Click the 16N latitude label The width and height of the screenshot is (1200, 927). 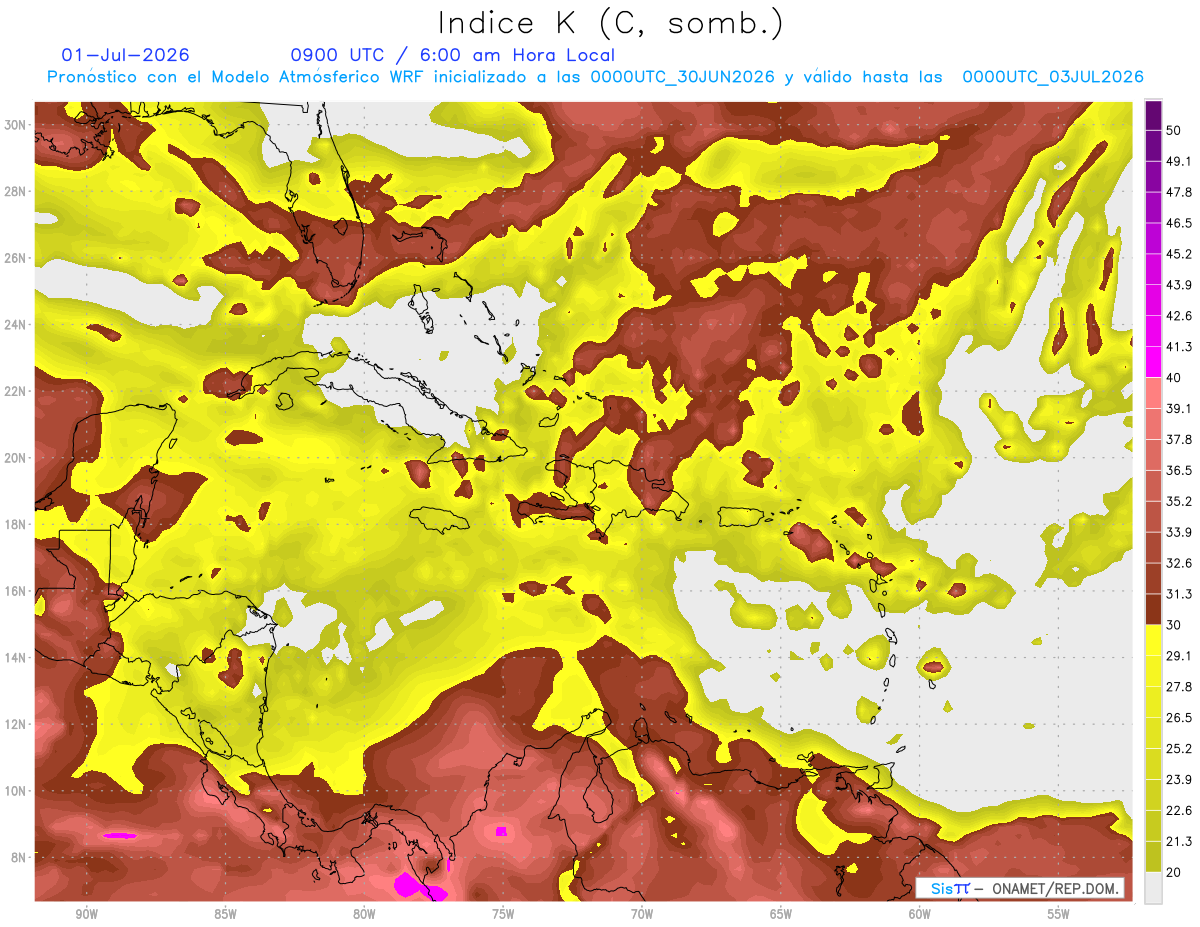point(17,591)
